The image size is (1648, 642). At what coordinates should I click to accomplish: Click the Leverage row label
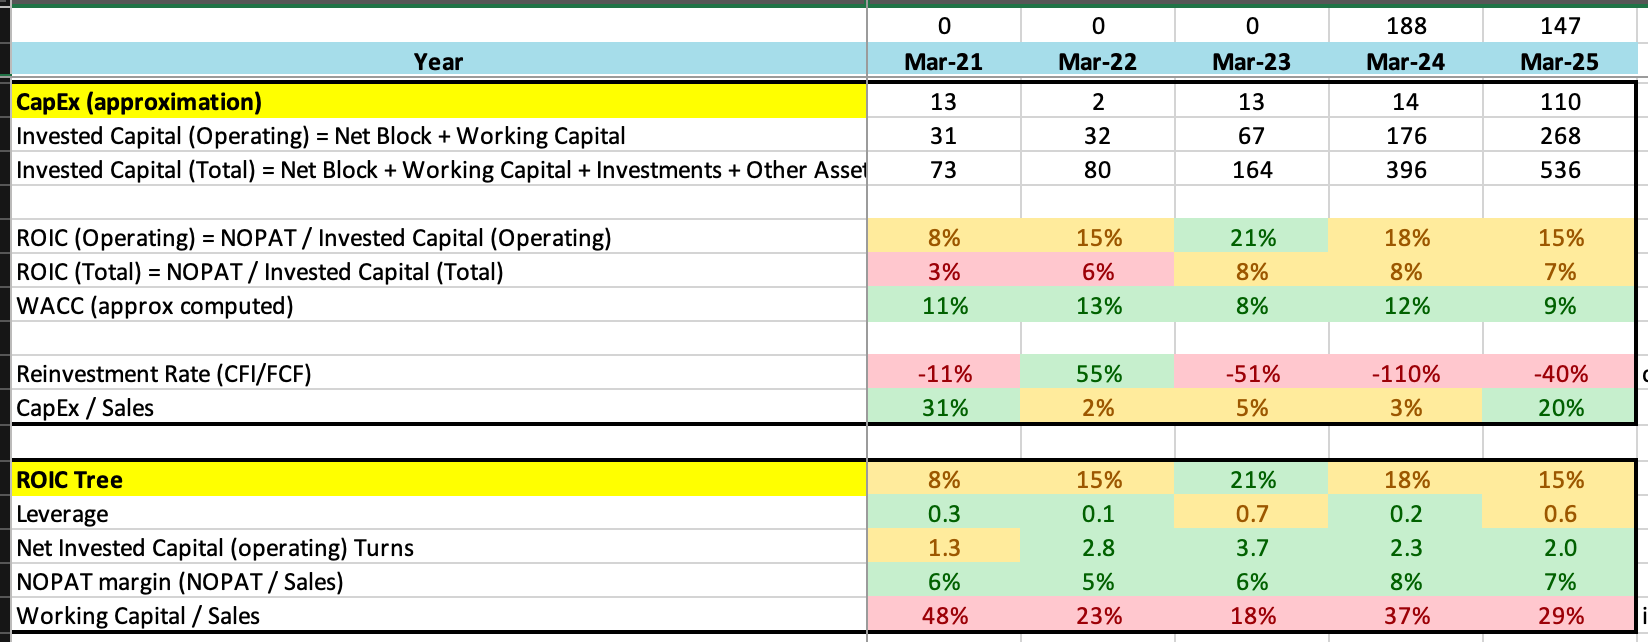[438, 514]
